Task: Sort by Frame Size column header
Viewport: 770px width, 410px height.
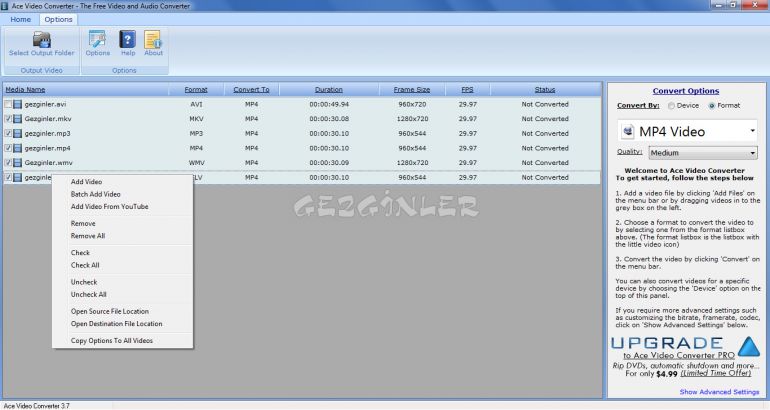Action: (x=412, y=89)
